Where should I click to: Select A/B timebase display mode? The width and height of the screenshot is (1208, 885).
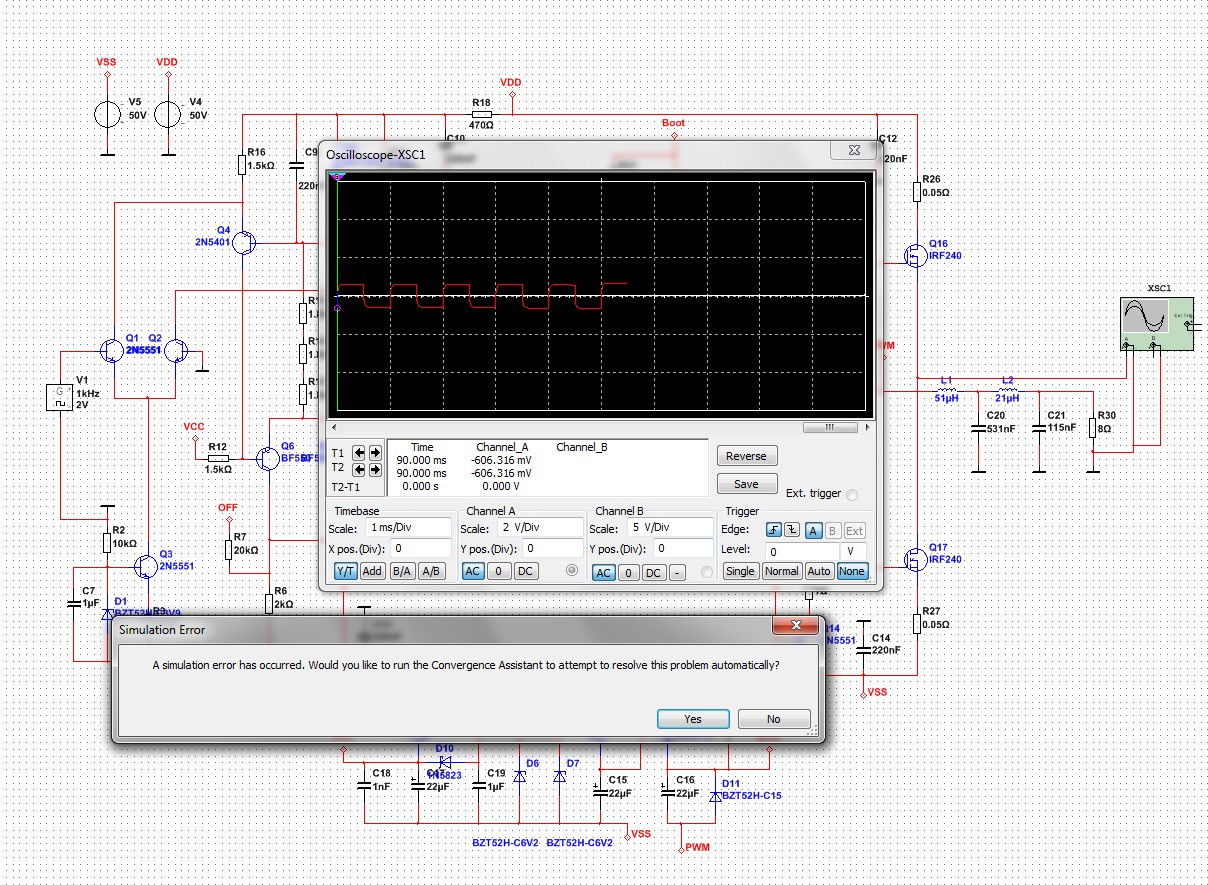pyautogui.click(x=431, y=571)
